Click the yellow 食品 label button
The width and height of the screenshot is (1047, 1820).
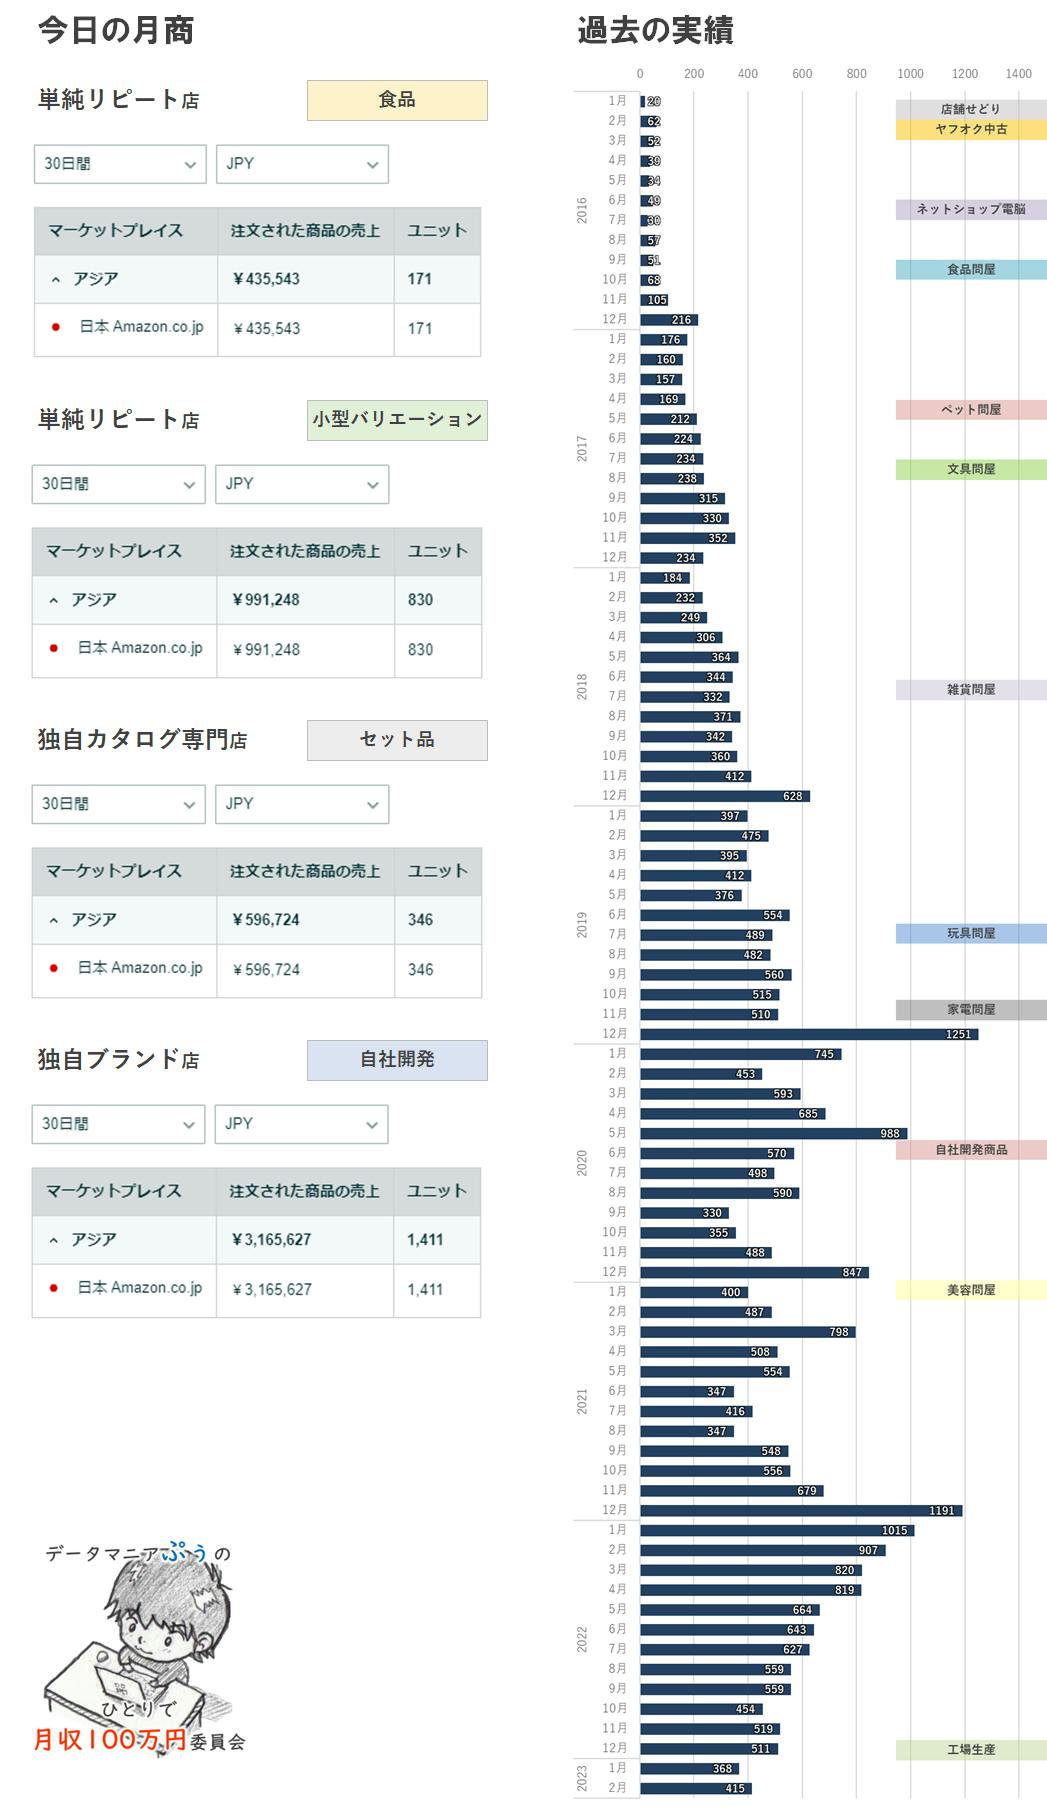(397, 100)
